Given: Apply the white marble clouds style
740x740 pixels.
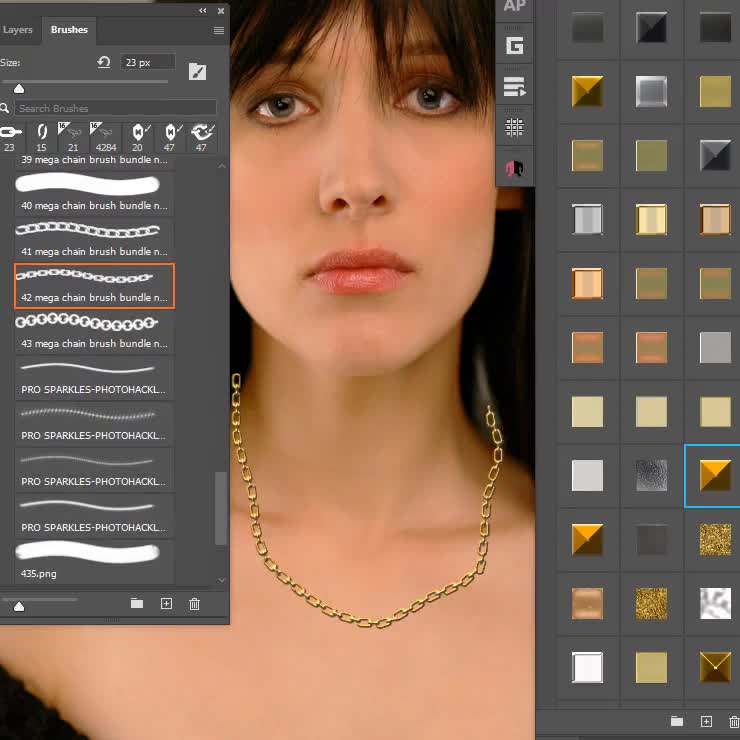Looking at the screenshot, I should pyautogui.click(x=715, y=603).
